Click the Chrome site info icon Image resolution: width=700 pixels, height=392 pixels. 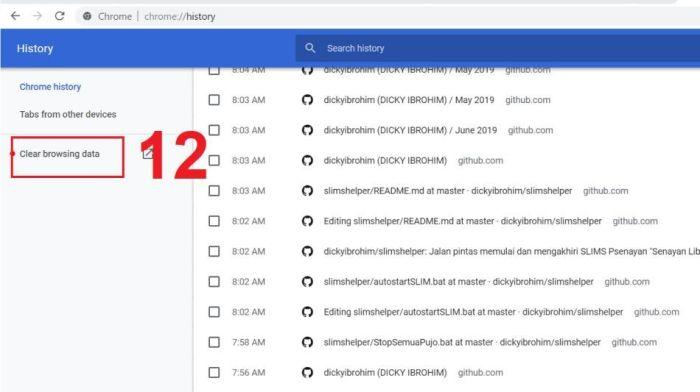click(87, 17)
